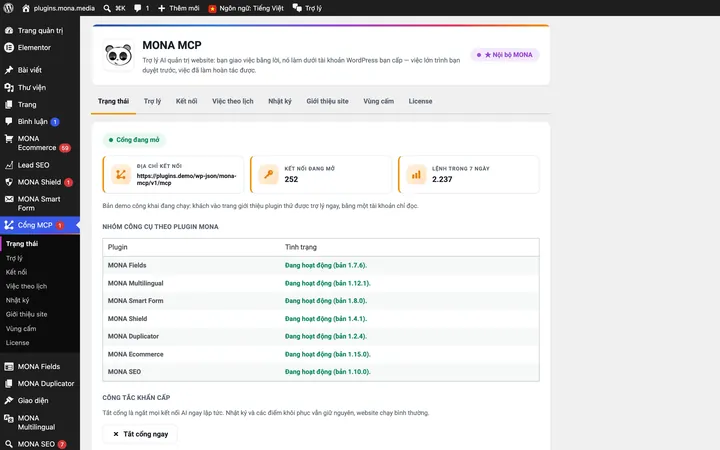The width and height of the screenshot is (720, 450).
Task: Select the Trạng thái tab
Action: [x=113, y=101]
